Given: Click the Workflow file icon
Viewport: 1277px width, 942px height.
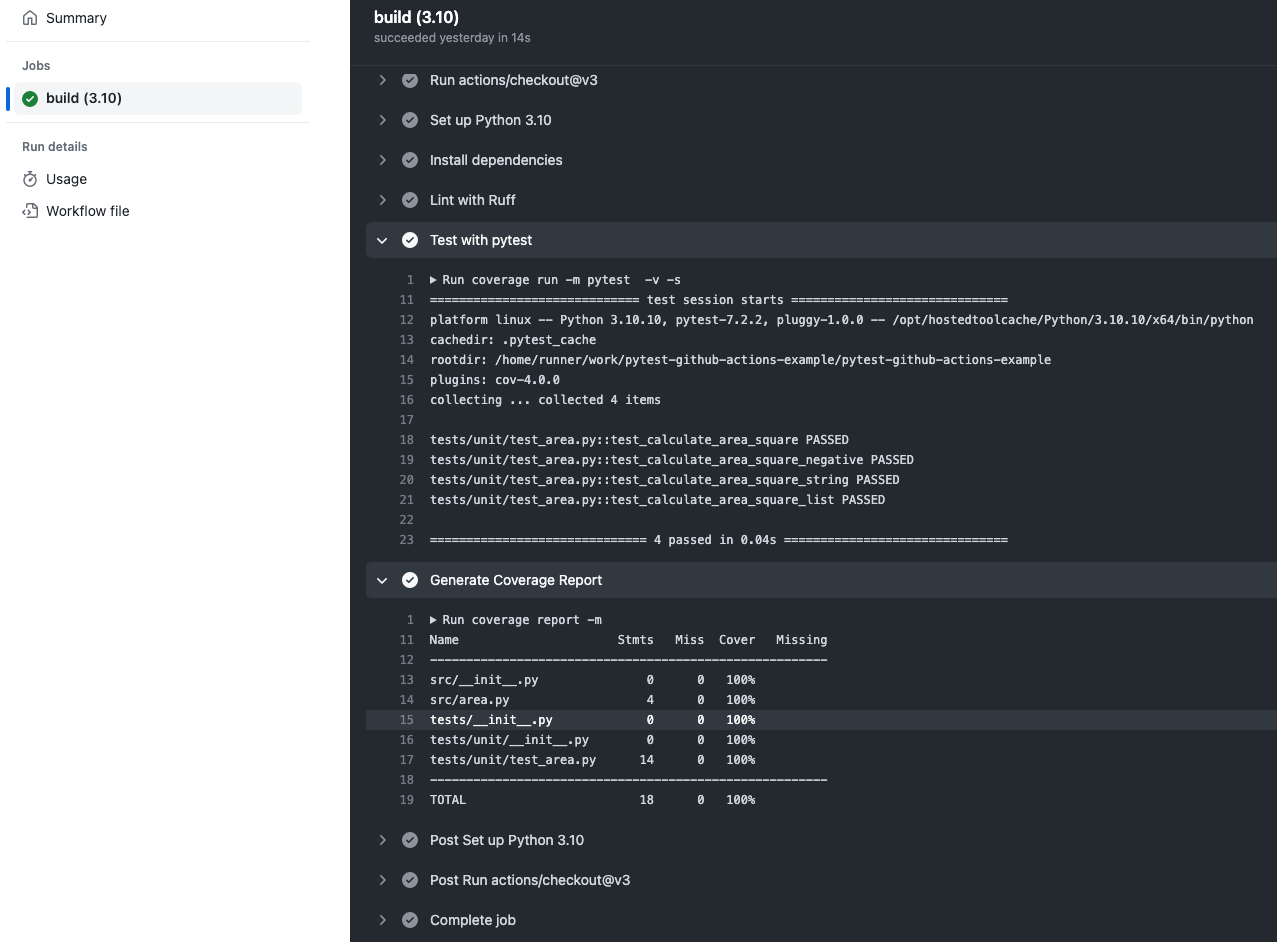Looking at the screenshot, I should pyautogui.click(x=31, y=210).
